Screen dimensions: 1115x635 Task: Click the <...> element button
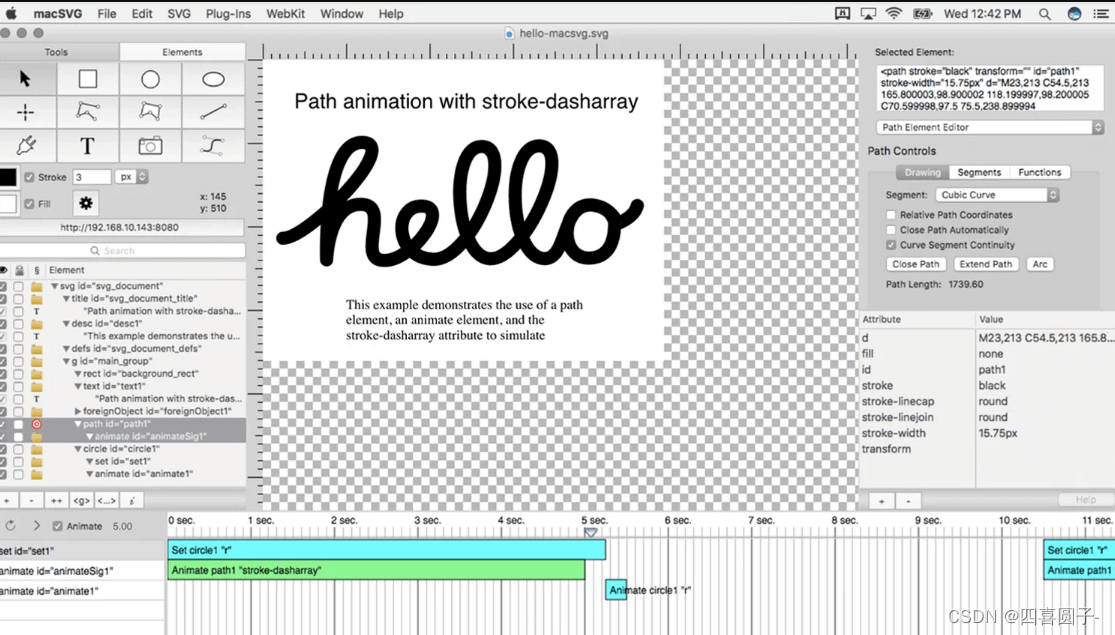[x=107, y=501]
